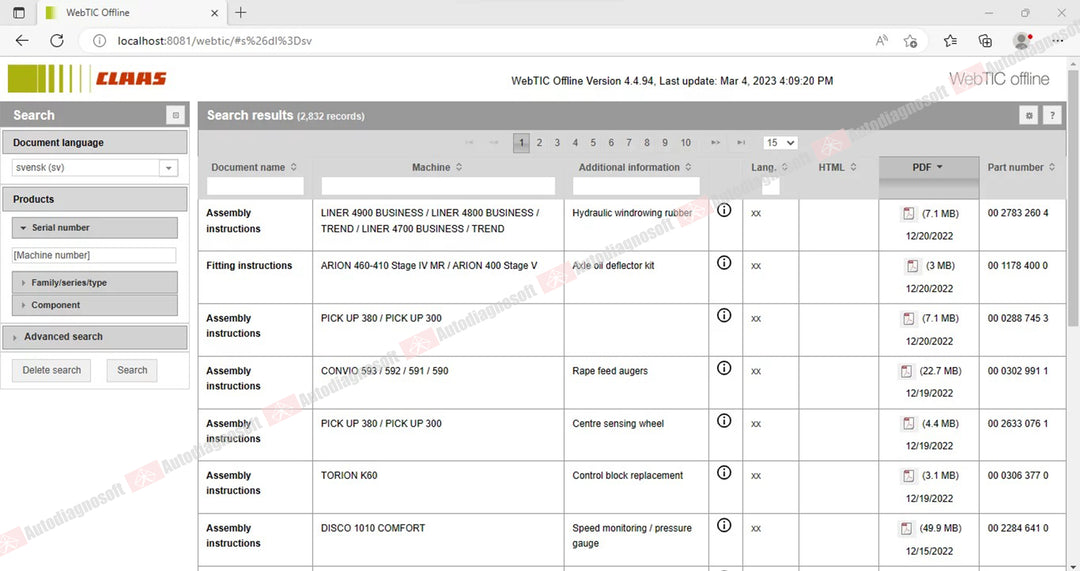The height and width of the screenshot is (571, 1080).
Task: Open PDF icon for part 00 0288 745 3
Action: click(x=908, y=318)
